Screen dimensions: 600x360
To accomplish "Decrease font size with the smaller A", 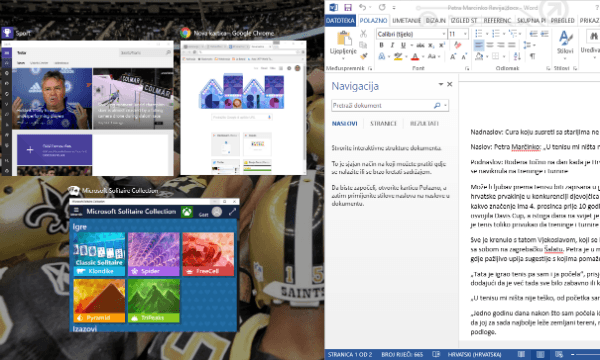I will 464,57.
